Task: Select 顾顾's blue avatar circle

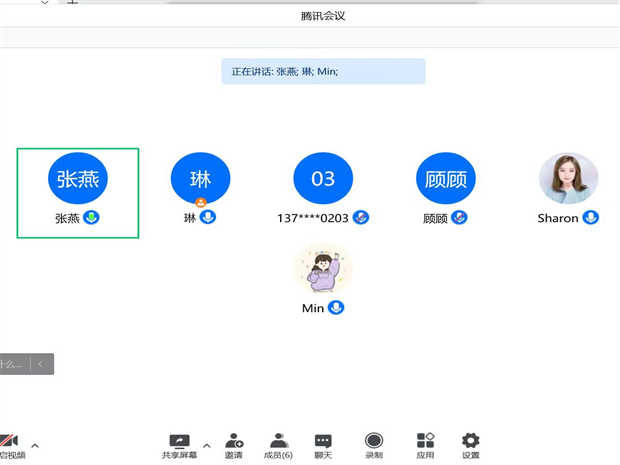Action: click(x=446, y=178)
